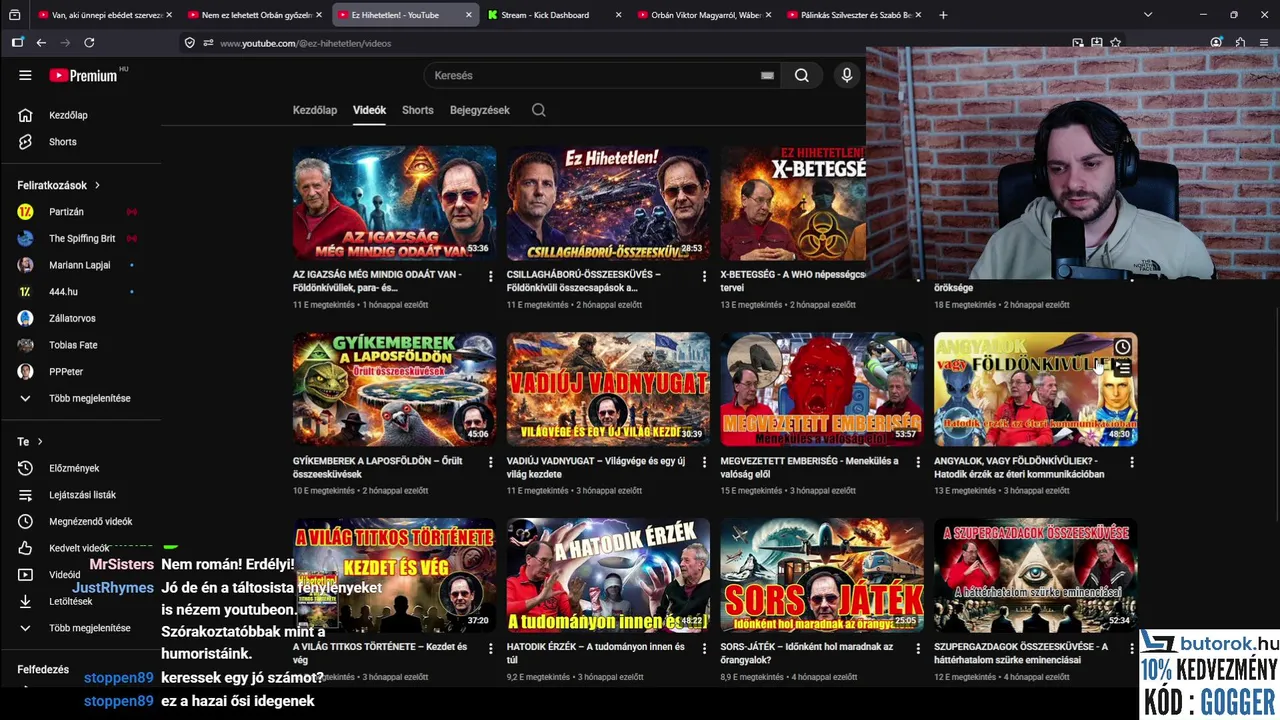The image size is (1280, 720).
Task: Open Mariann Lapjai subscription
Action: pos(80,265)
